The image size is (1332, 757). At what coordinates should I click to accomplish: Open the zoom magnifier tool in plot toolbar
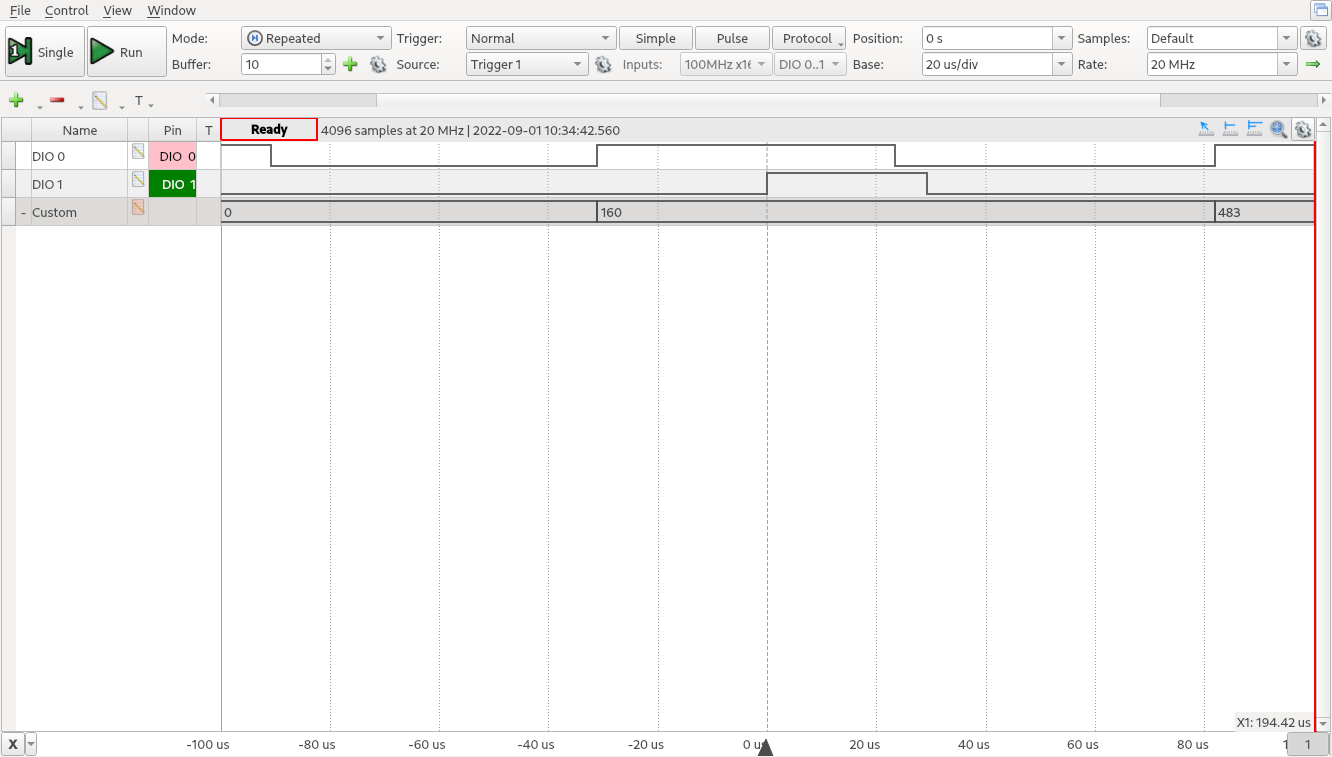(1278, 129)
